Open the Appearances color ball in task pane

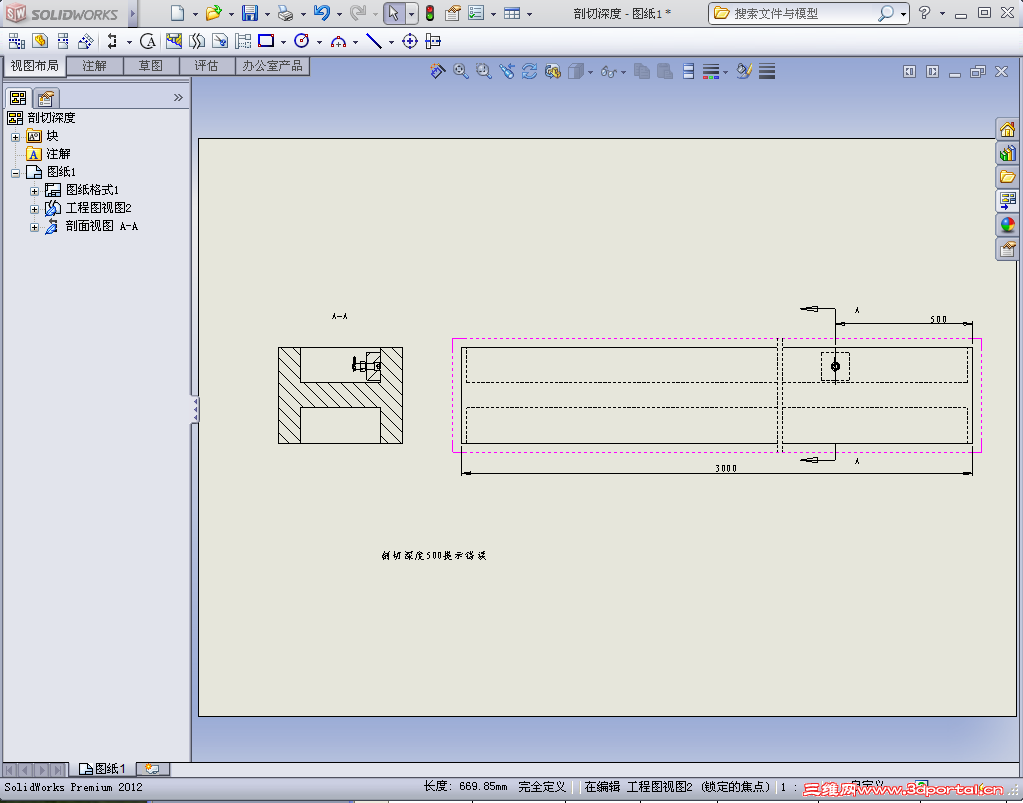pyautogui.click(x=1007, y=225)
